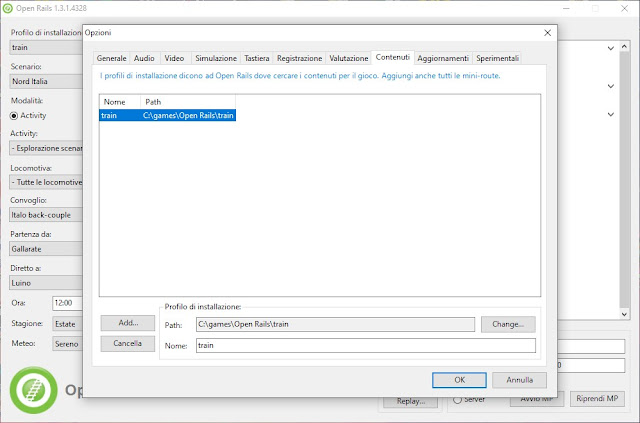Open the Partenza da 'Gallarate' dropdown
The width and height of the screenshot is (640, 423).
46,249
